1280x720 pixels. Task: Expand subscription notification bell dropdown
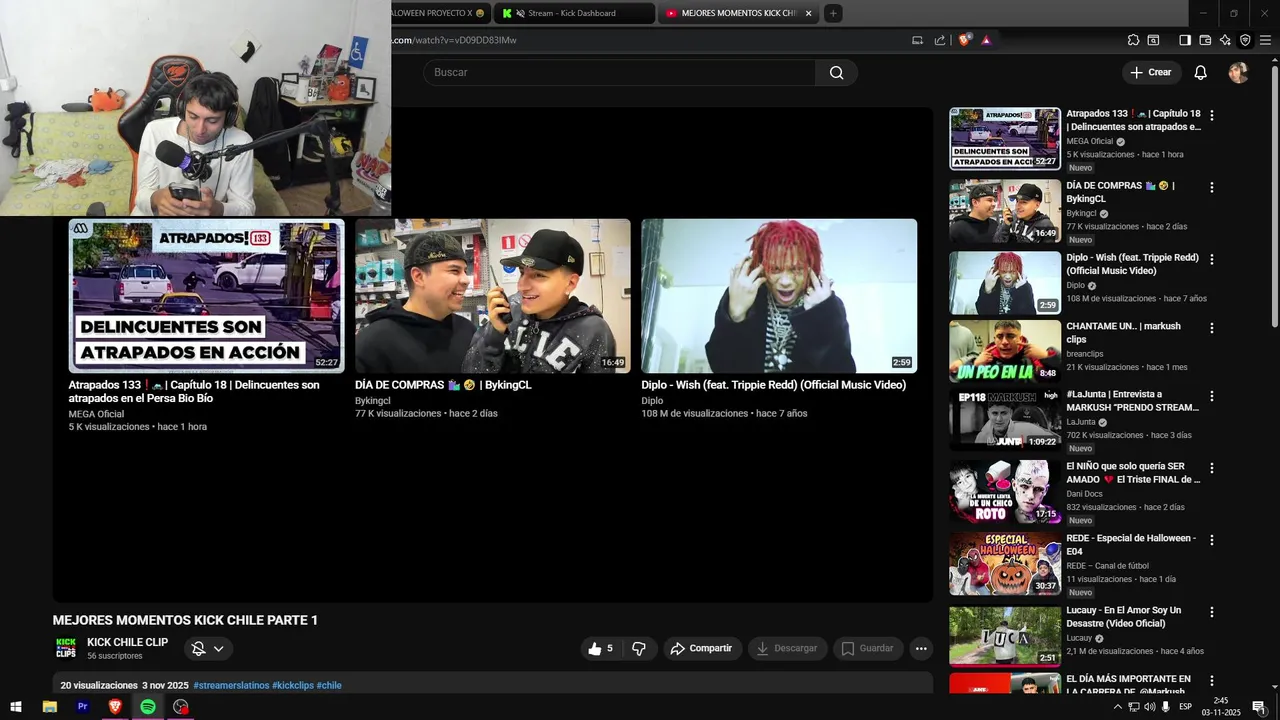pyautogui.click(x=208, y=649)
